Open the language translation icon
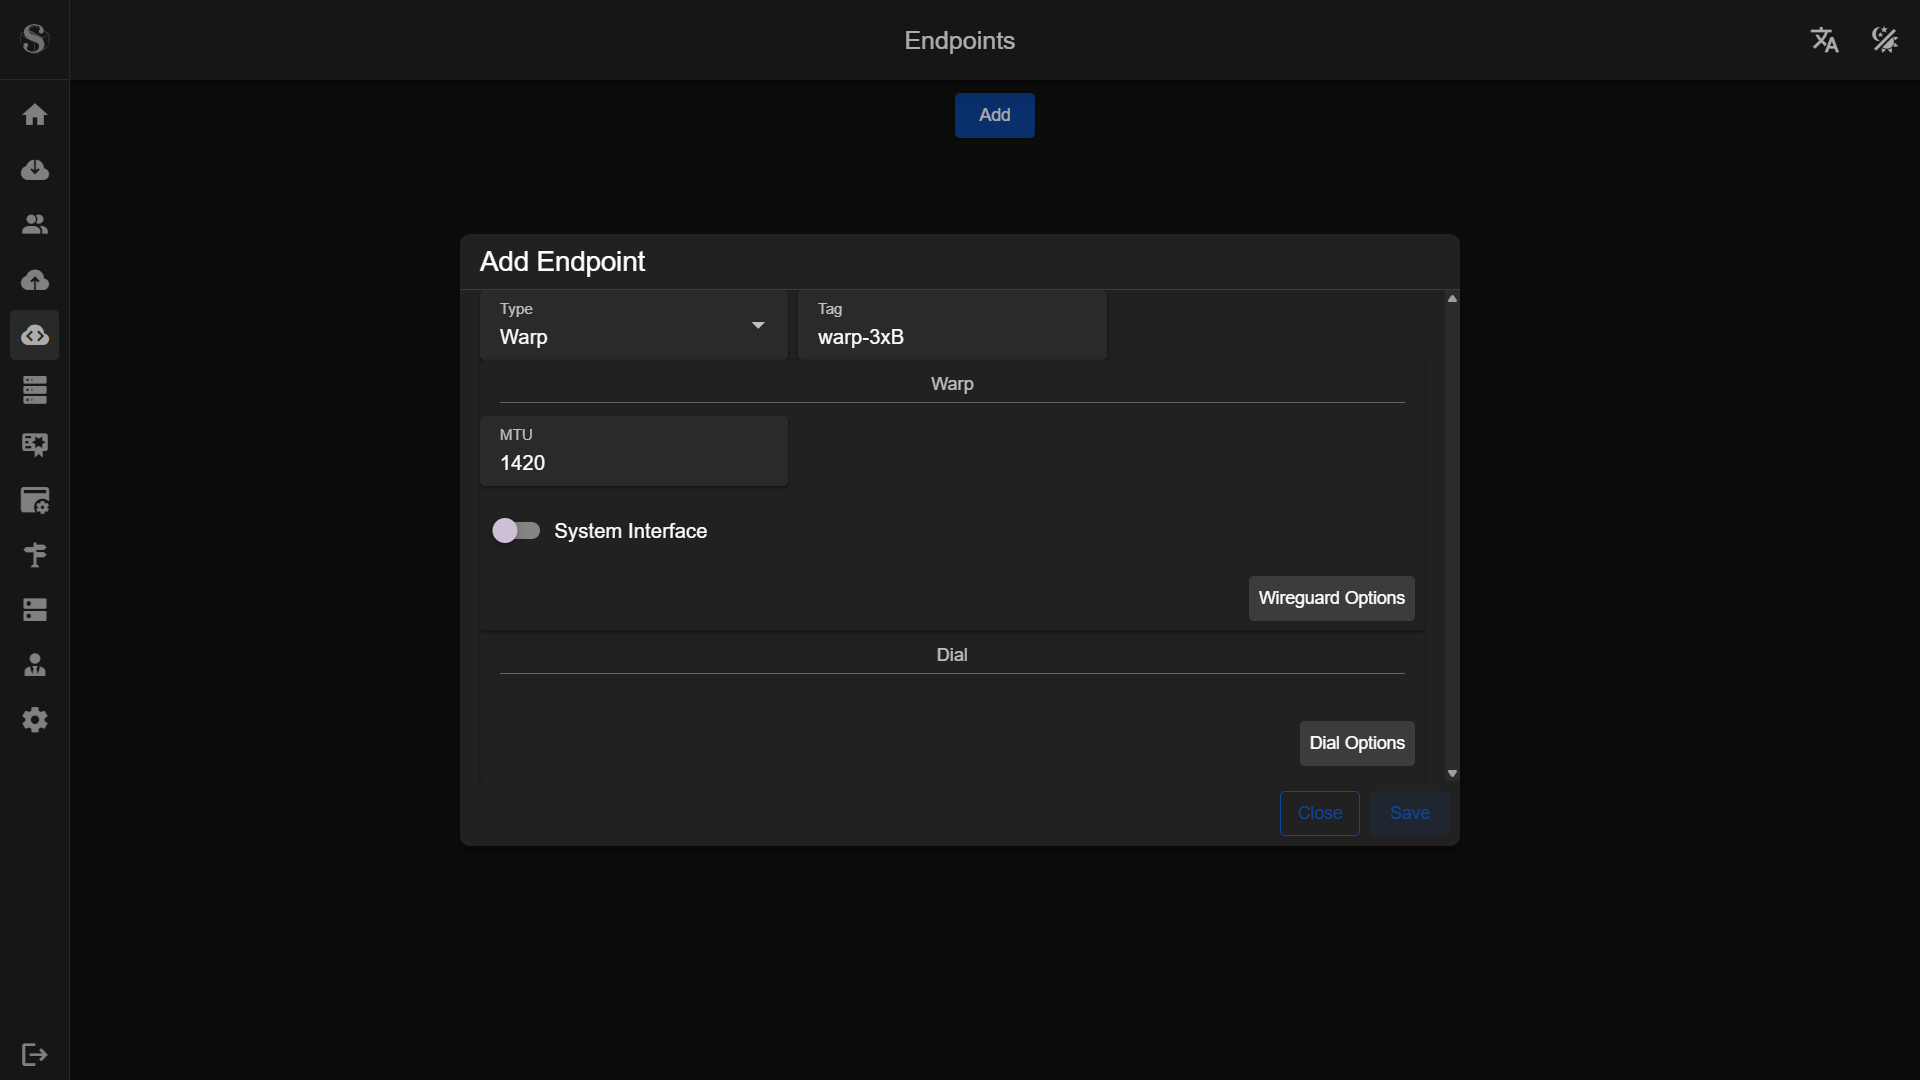This screenshot has height=1080, width=1920. 1824,40
